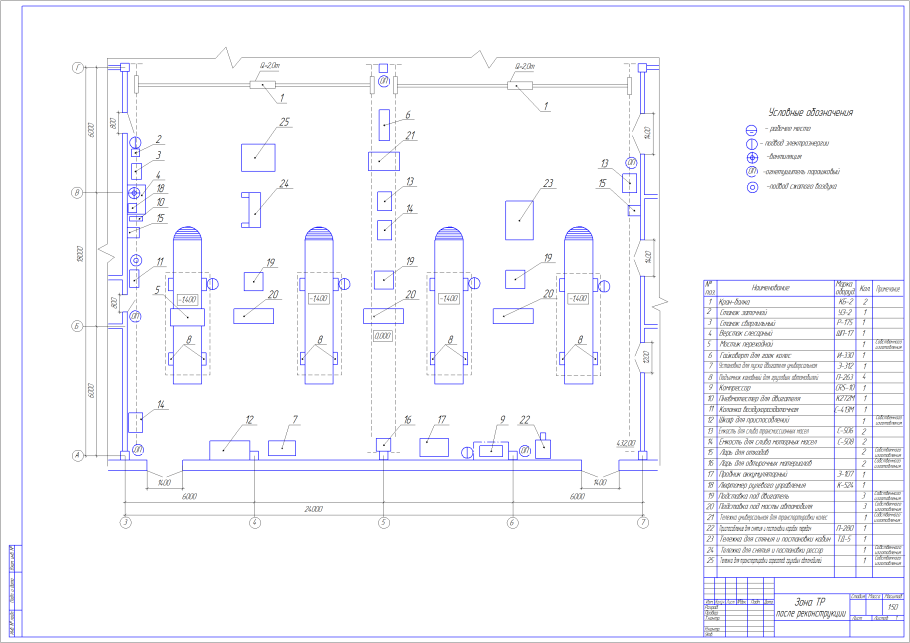
Task: Click the equipment block with callout 12
Action: coord(228,448)
